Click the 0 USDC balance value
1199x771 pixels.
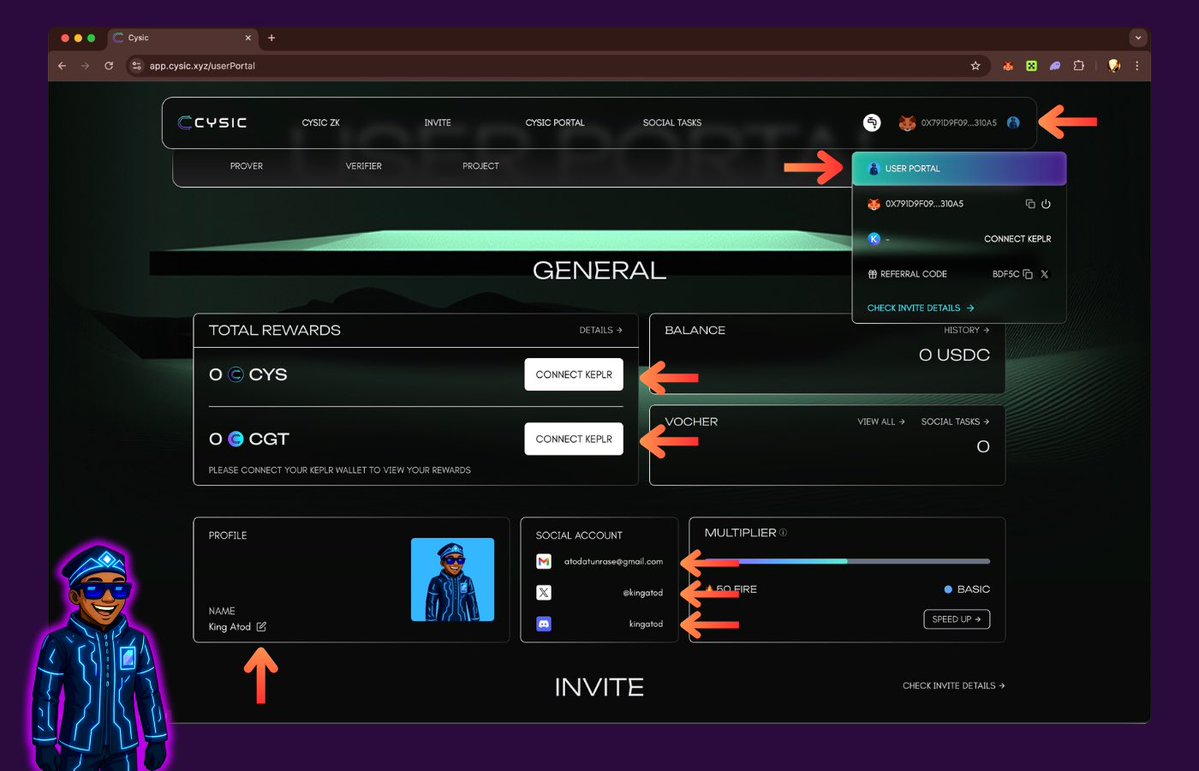[x=954, y=355]
